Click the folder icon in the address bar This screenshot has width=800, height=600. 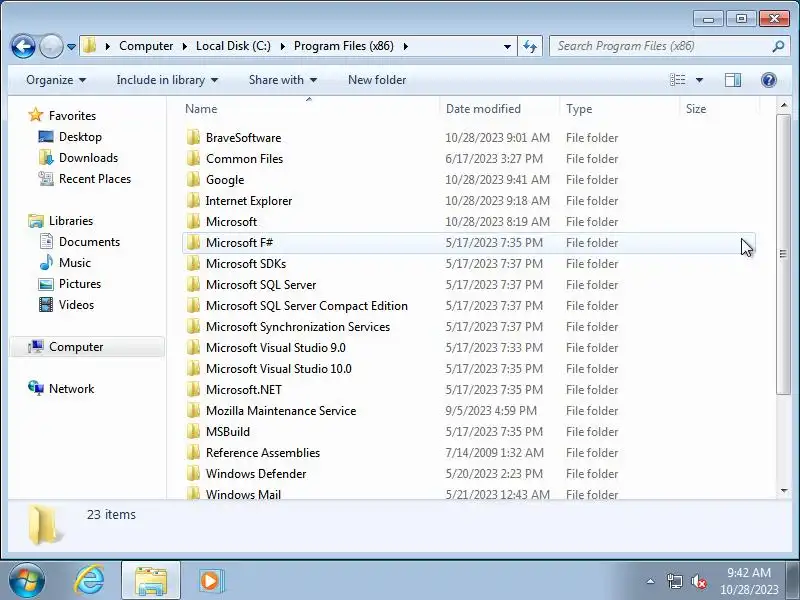coord(90,45)
